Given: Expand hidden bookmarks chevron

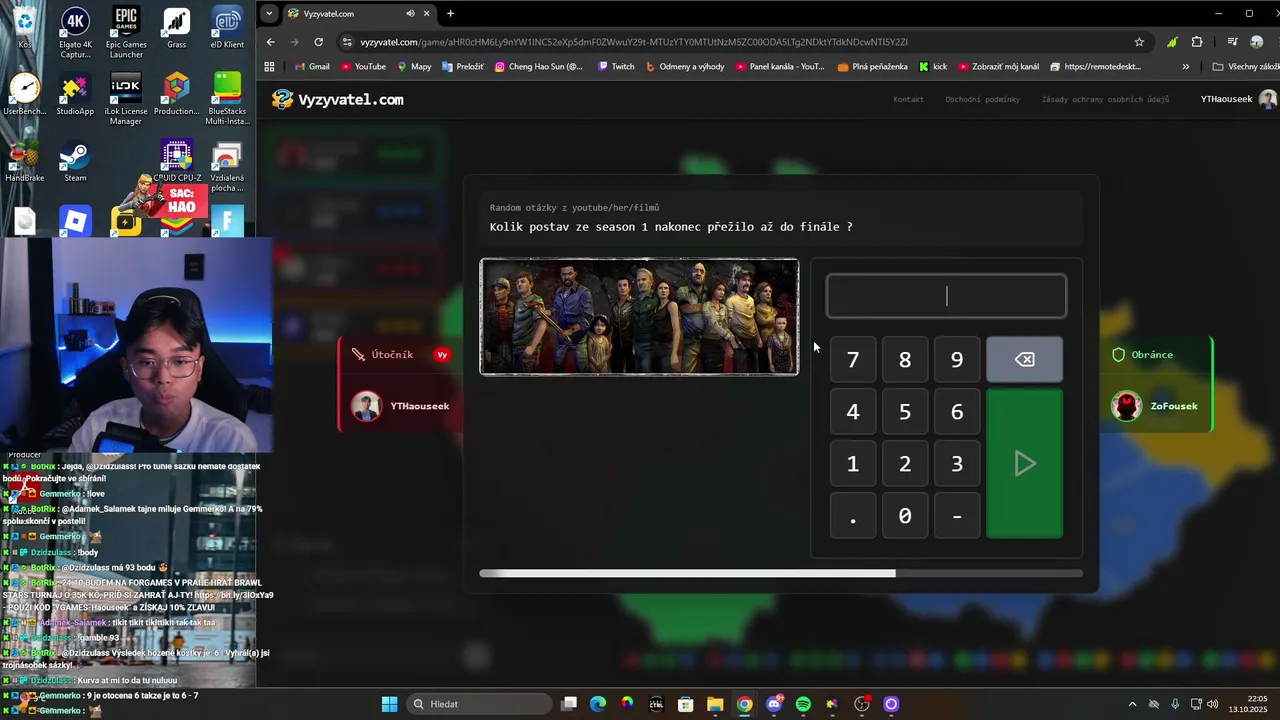Looking at the screenshot, I should (x=1186, y=67).
